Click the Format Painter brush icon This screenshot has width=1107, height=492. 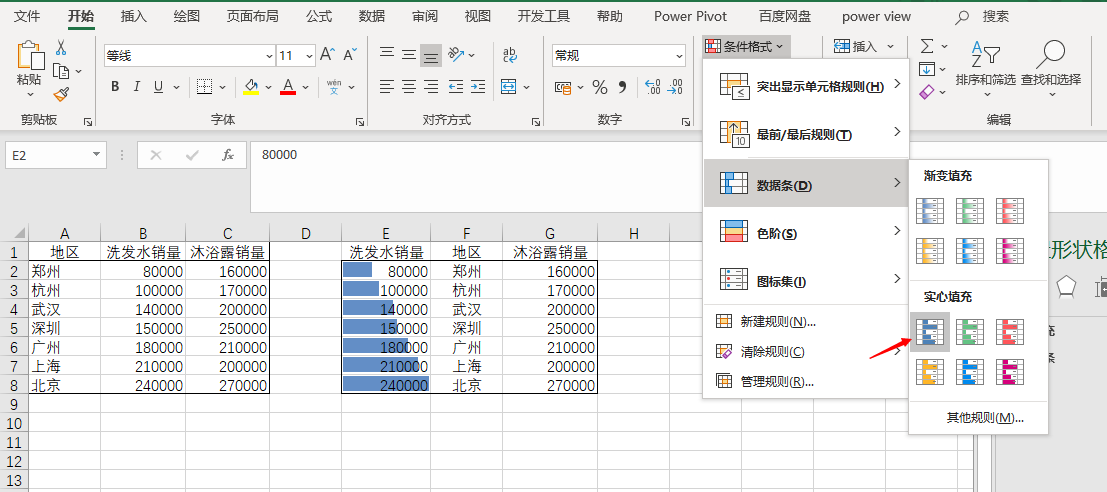[x=61, y=94]
